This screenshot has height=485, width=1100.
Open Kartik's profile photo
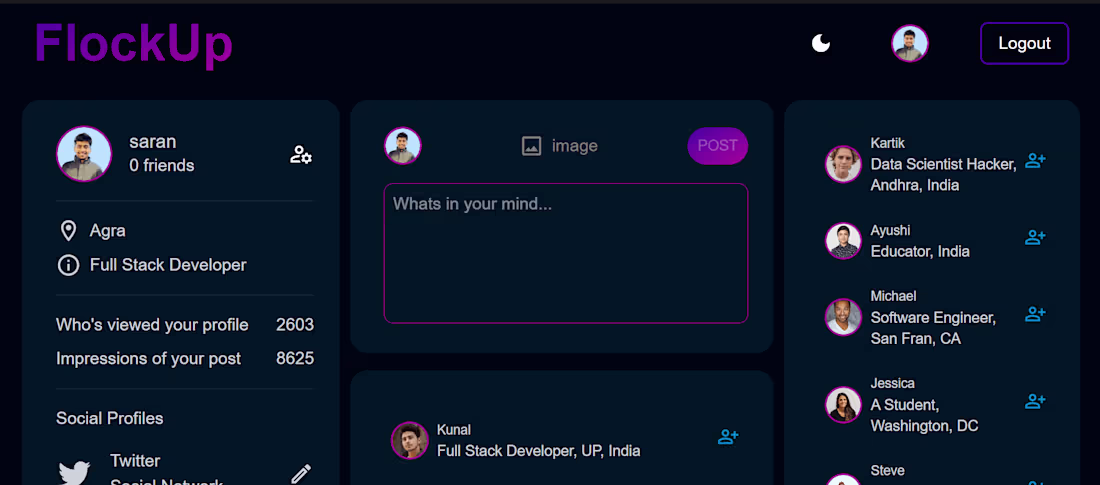(x=843, y=164)
